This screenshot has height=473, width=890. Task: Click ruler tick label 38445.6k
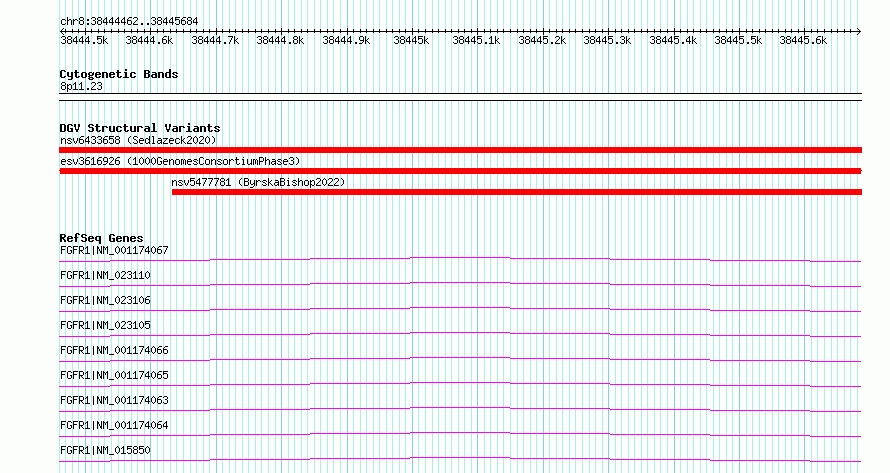pos(803,40)
